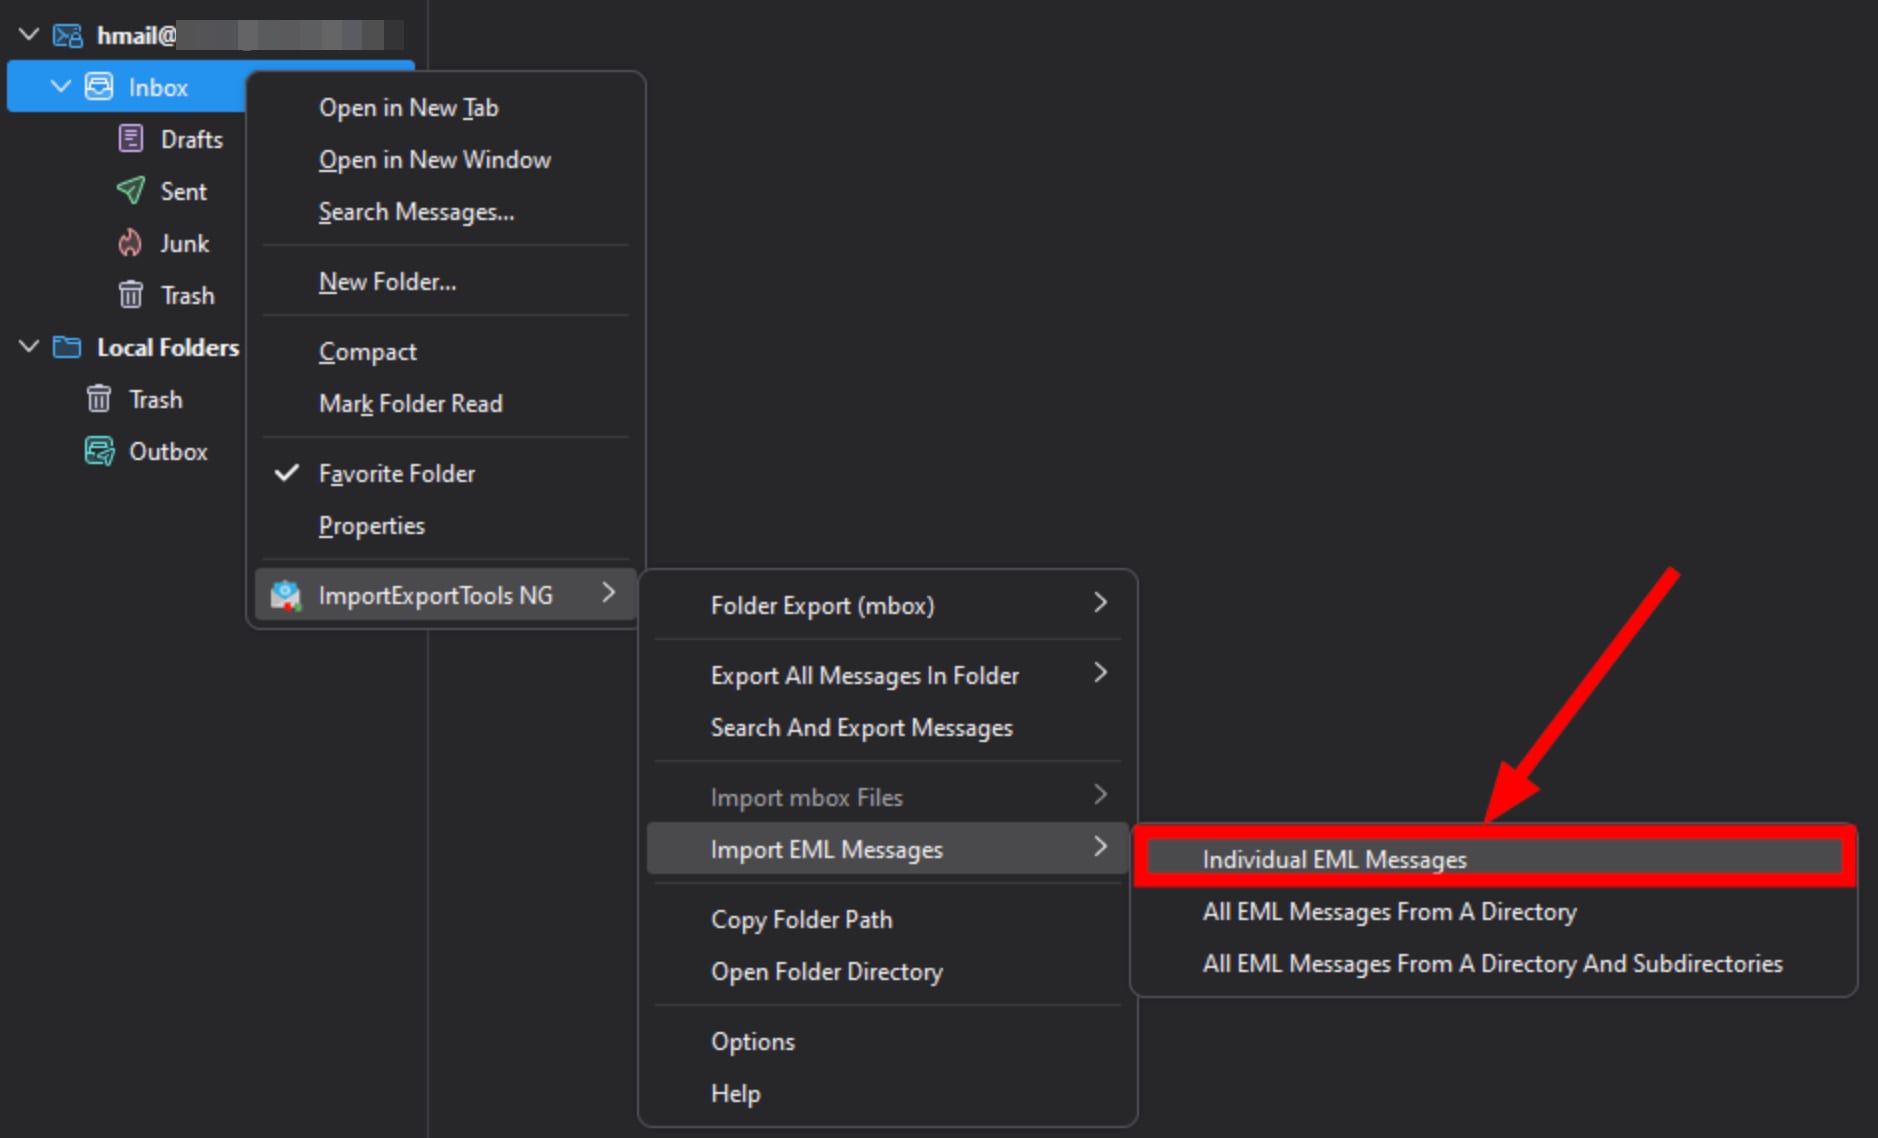Click the ImportExportTools NG envelope icon

click(285, 594)
